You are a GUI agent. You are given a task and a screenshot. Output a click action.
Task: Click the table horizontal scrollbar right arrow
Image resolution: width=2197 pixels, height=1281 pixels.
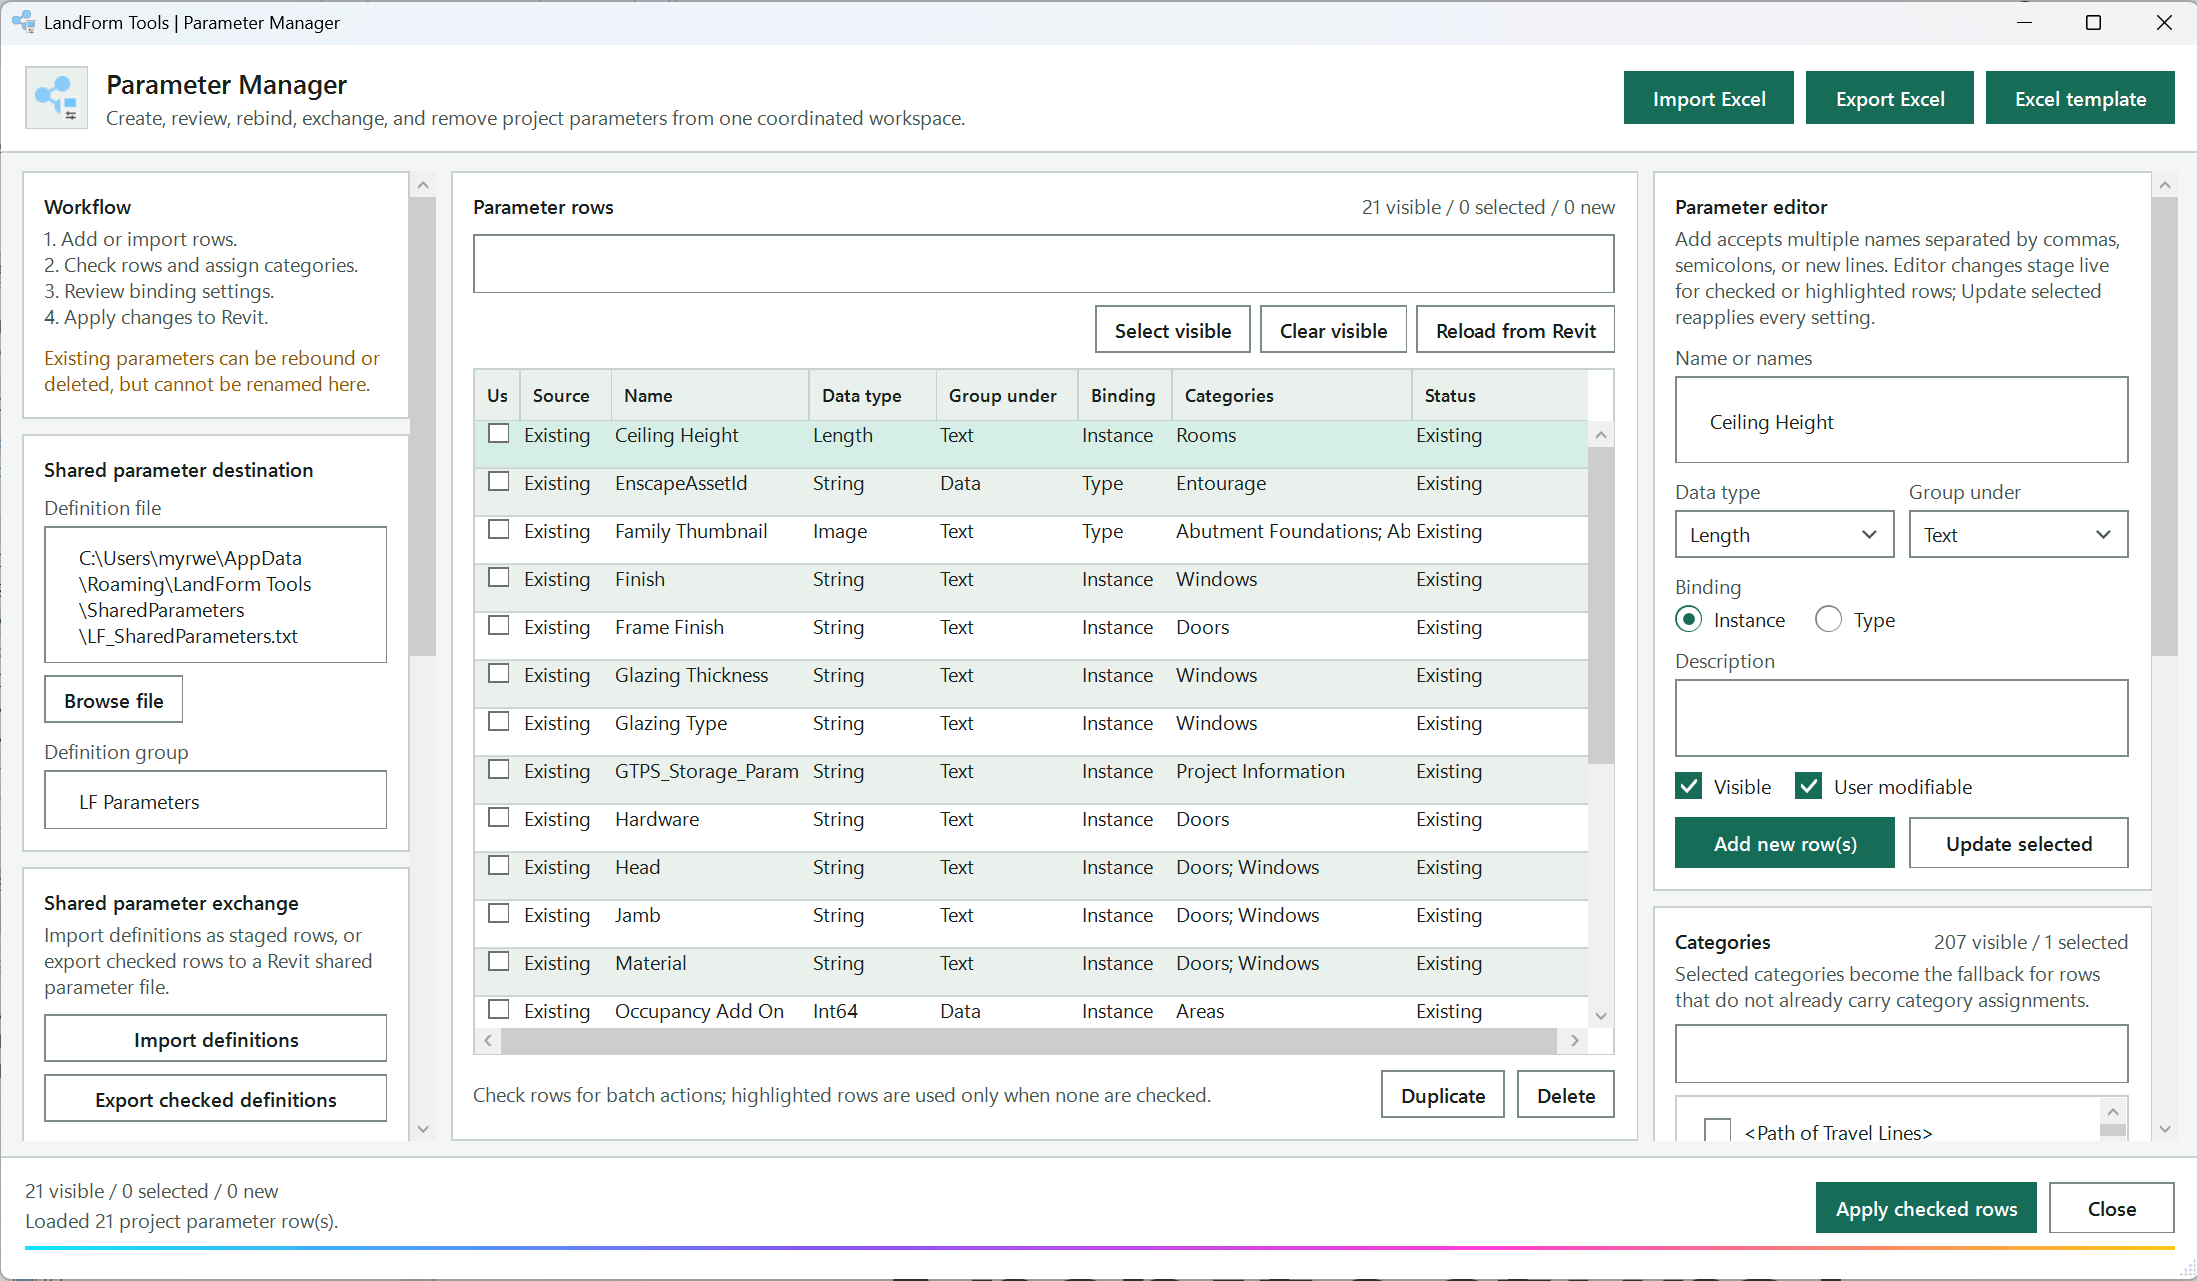[x=1574, y=1040]
